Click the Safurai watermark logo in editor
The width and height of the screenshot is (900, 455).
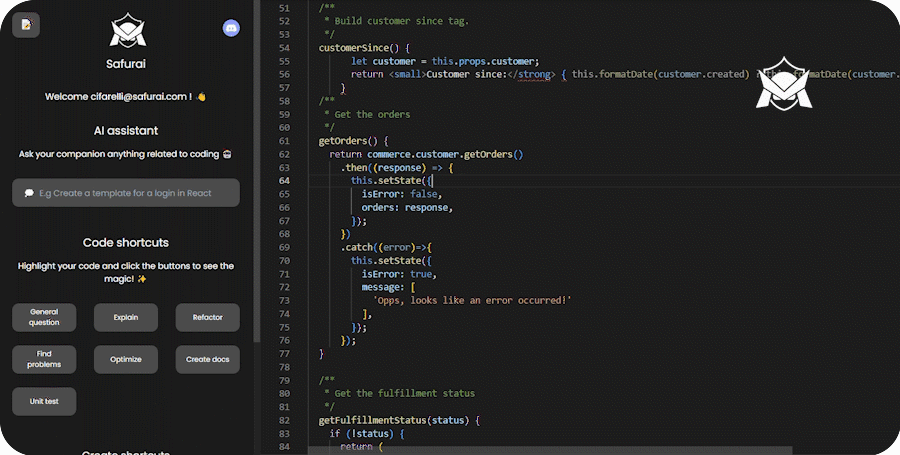783,89
